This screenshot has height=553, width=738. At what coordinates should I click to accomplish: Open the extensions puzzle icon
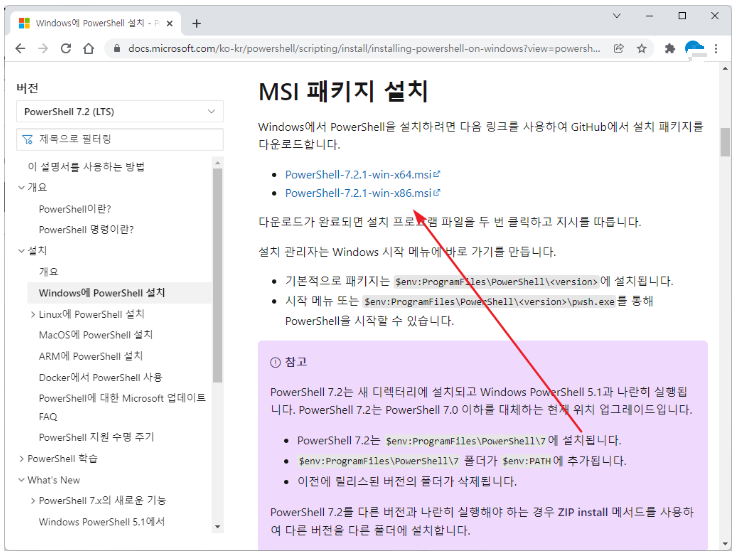[669, 48]
